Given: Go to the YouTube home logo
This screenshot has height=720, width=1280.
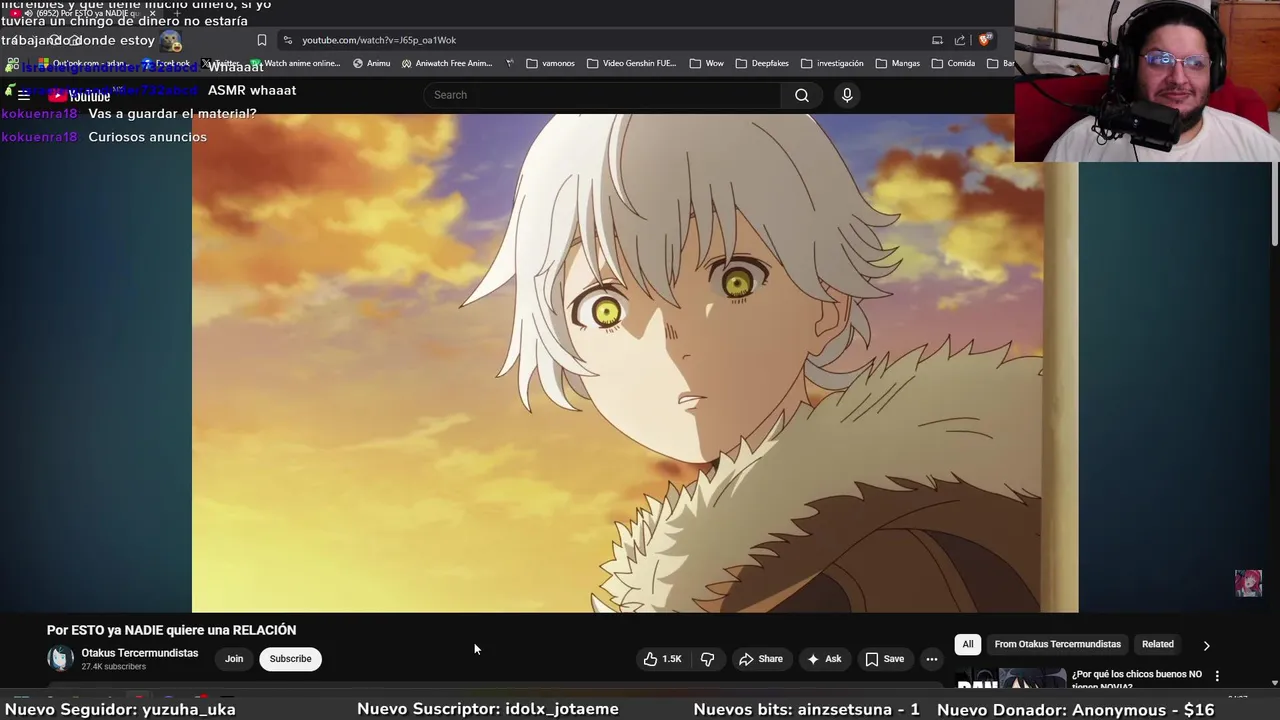Looking at the screenshot, I should [x=79, y=96].
